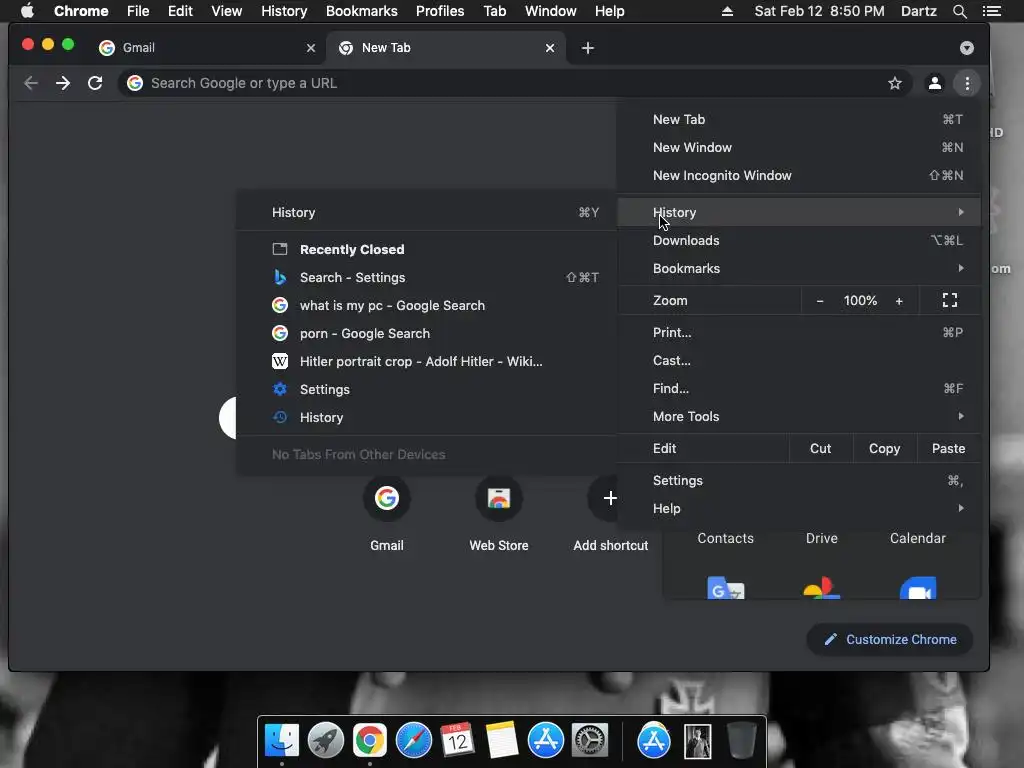Screen dimensions: 1024x768
Task: Focus the Search Google or type a URL field
Action: coord(515,83)
